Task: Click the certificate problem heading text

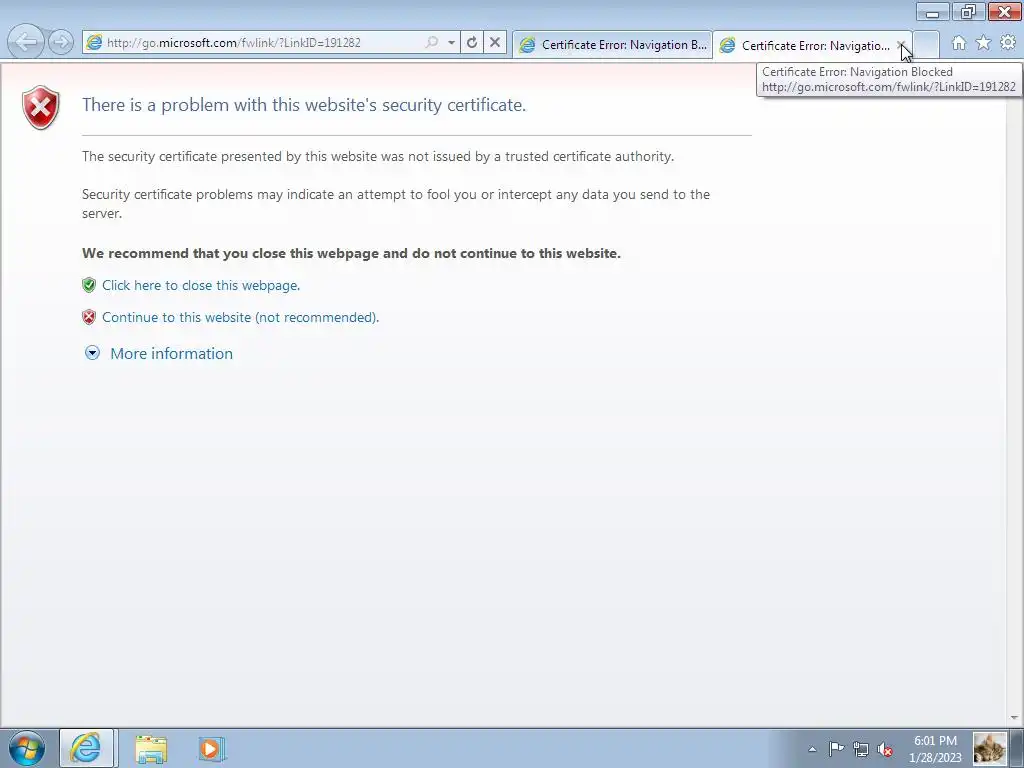Action: tap(304, 105)
